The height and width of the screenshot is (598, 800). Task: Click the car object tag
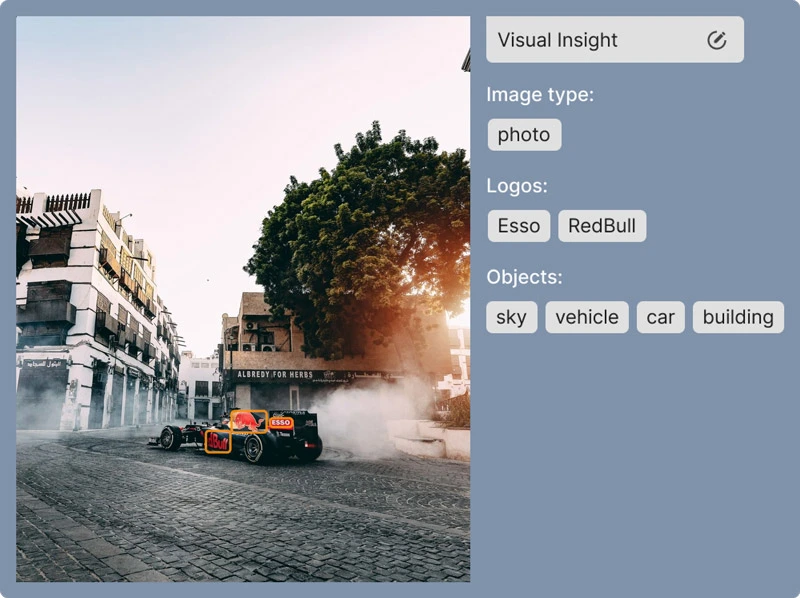[660, 317]
